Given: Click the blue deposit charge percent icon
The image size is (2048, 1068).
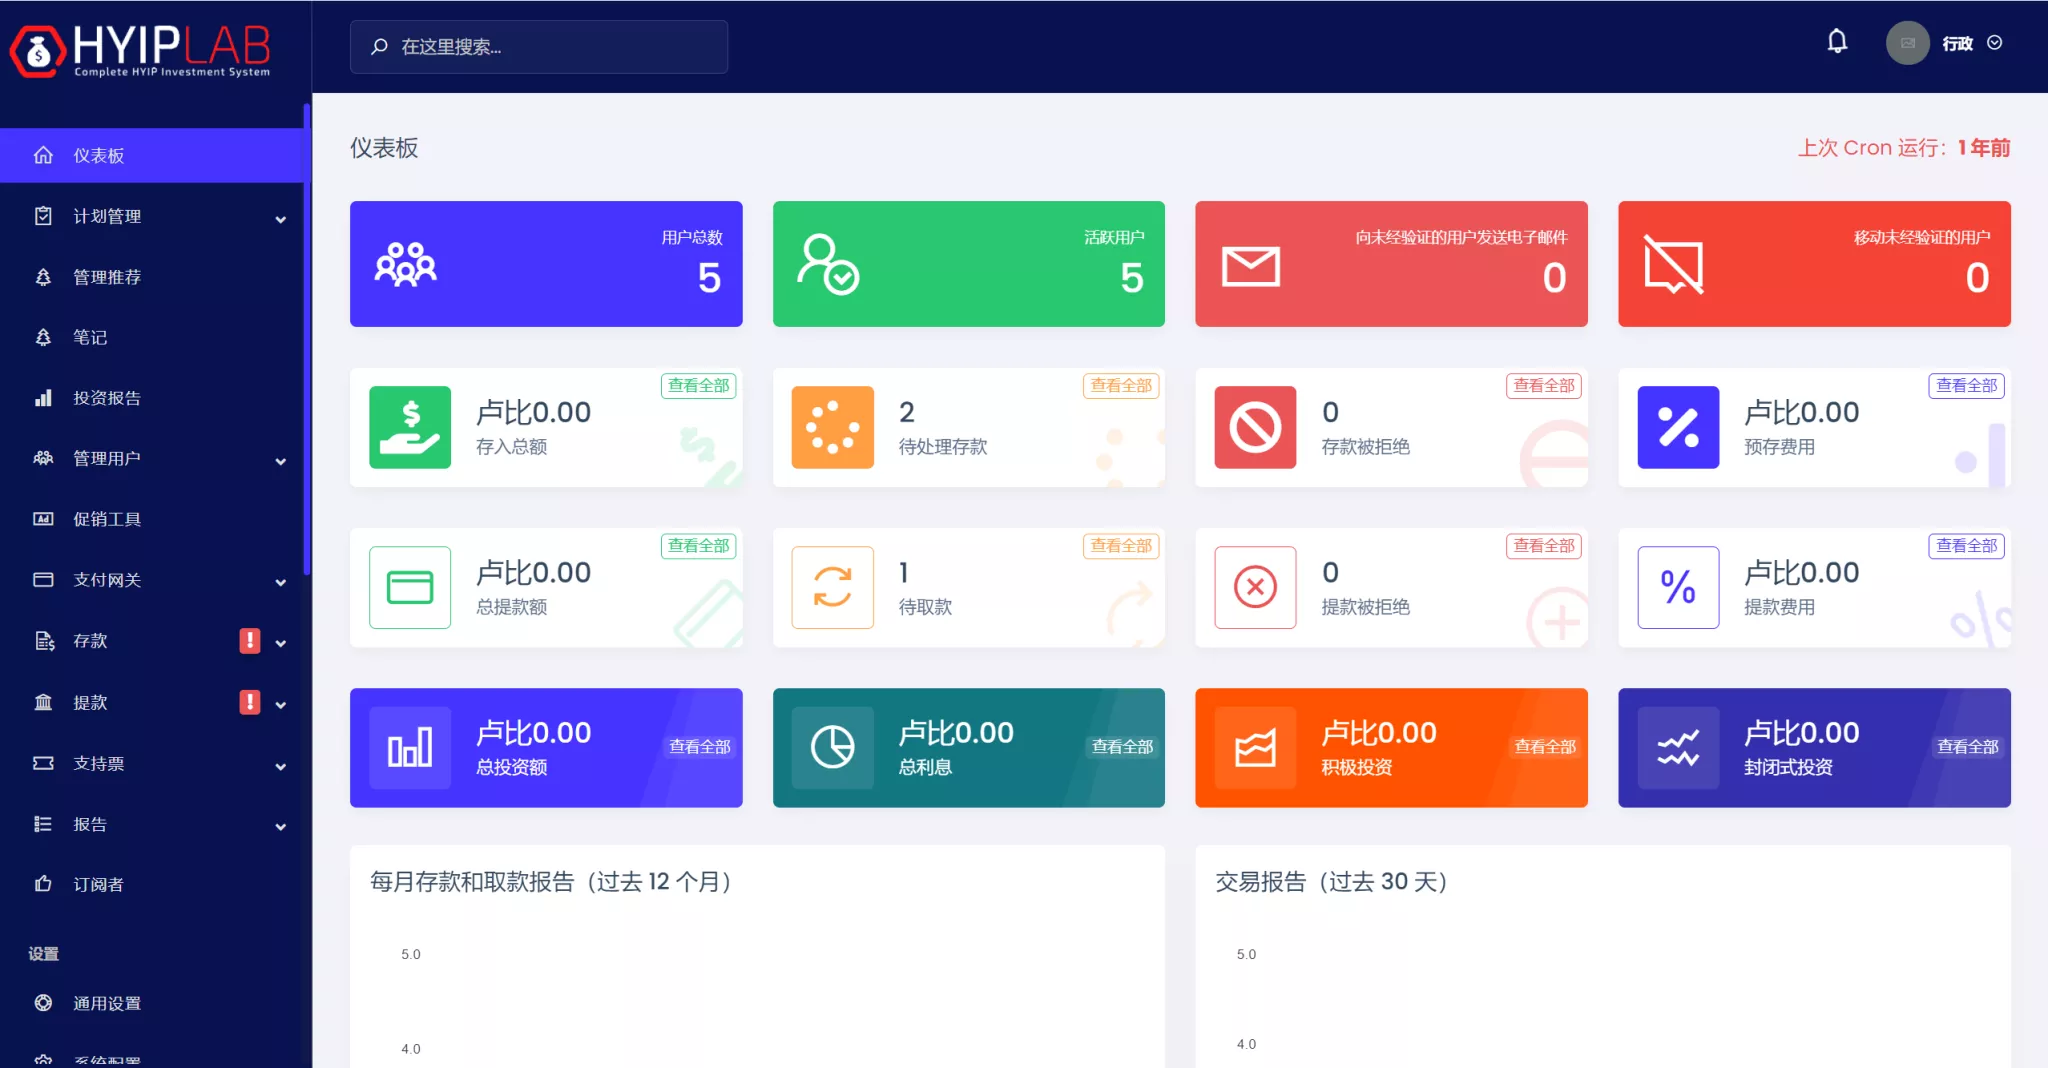Looking at the screenshot, I should pos(1678,427).
